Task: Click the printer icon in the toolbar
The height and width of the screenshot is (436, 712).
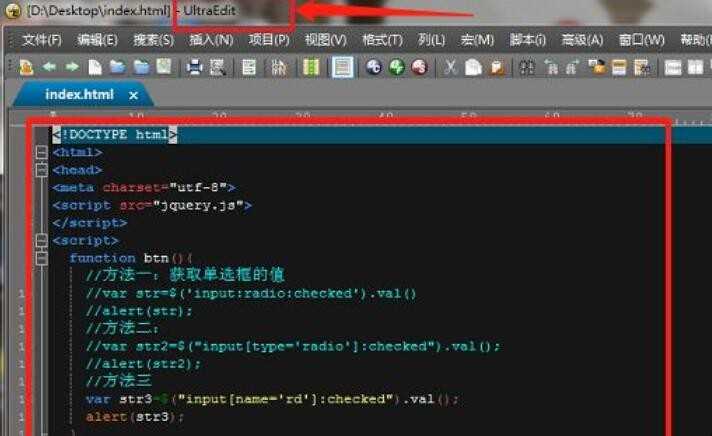Action: [194, 67]
